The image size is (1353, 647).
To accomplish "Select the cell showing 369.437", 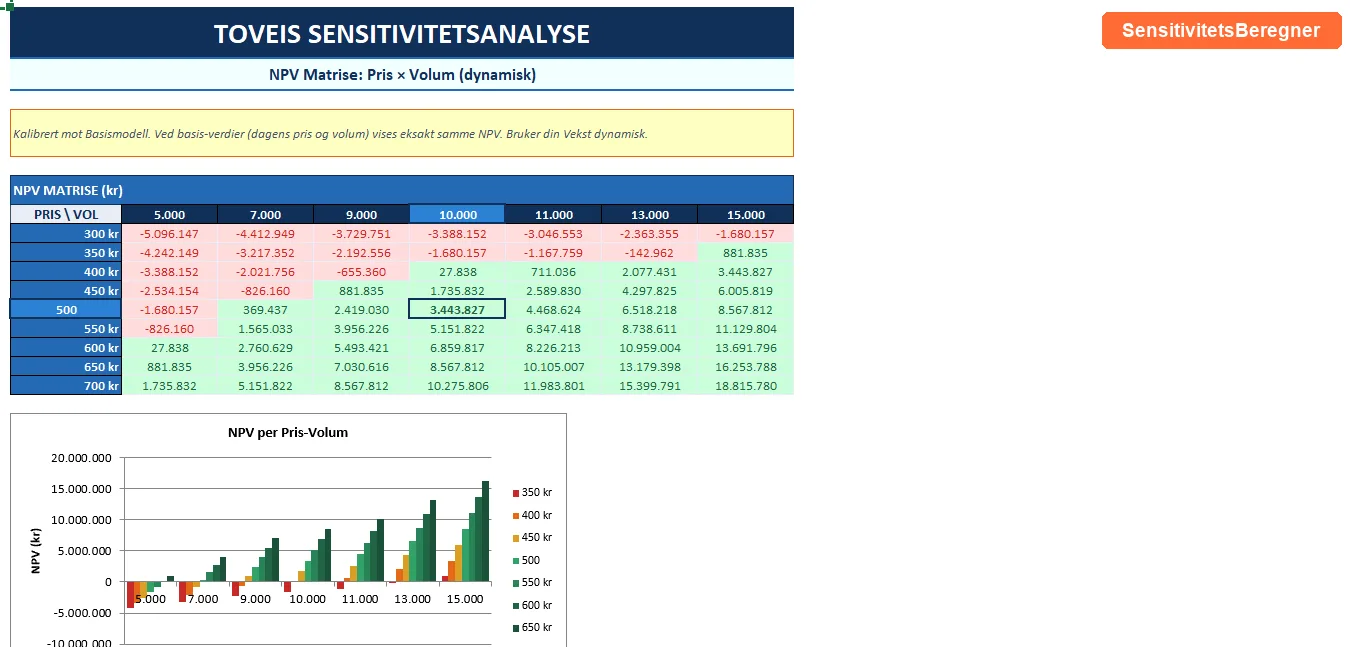I will pyautogui.click(x=266, y=310).
